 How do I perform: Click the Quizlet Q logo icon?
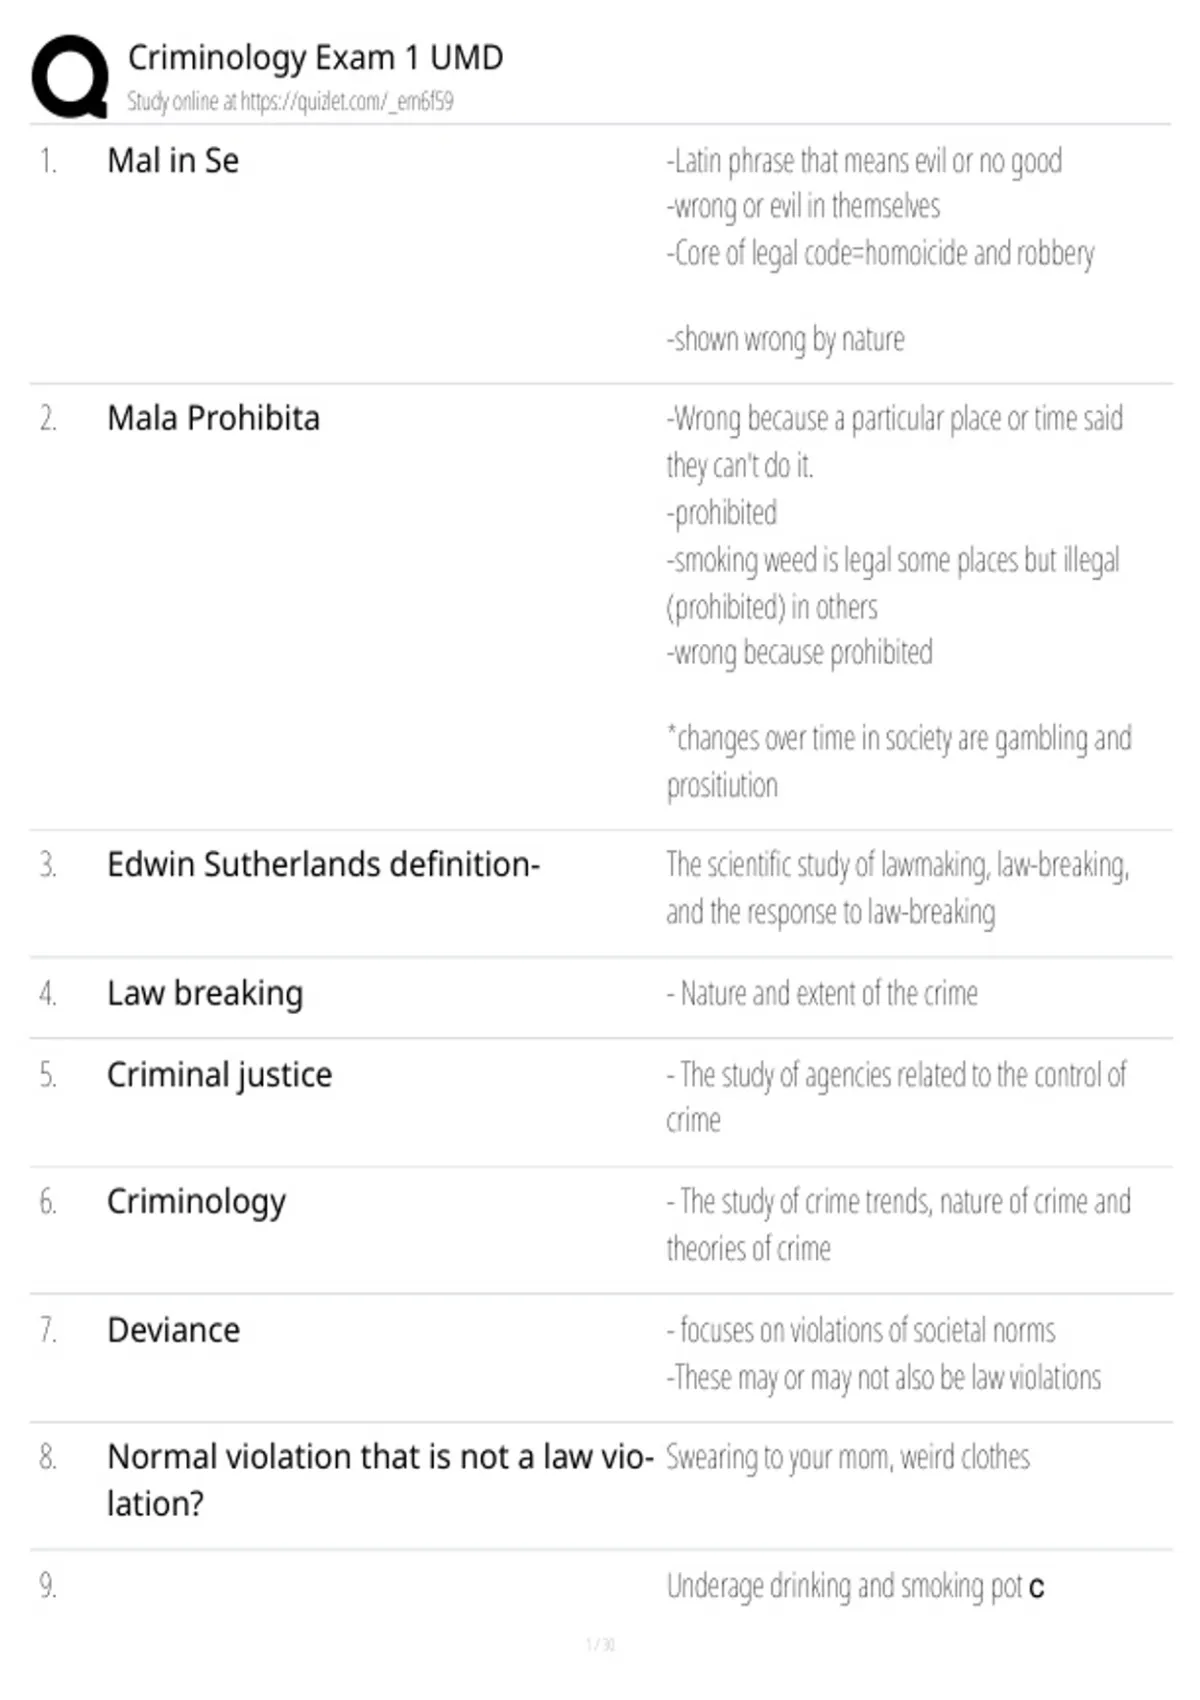(70, 77)
